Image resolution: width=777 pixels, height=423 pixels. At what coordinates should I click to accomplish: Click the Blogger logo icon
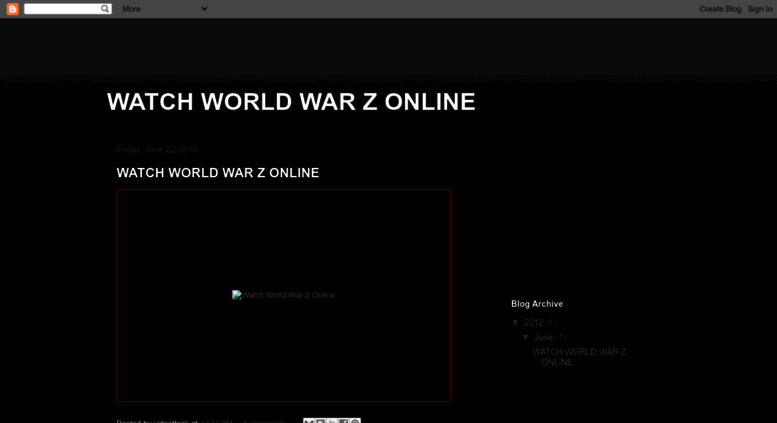[x=12, y=9]
